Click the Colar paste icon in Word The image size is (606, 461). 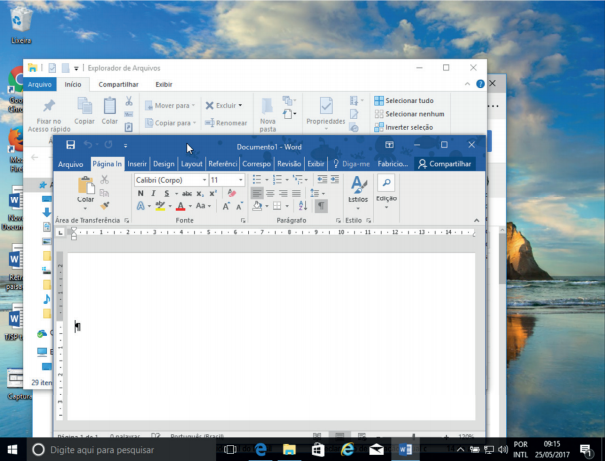coord(86,186)
